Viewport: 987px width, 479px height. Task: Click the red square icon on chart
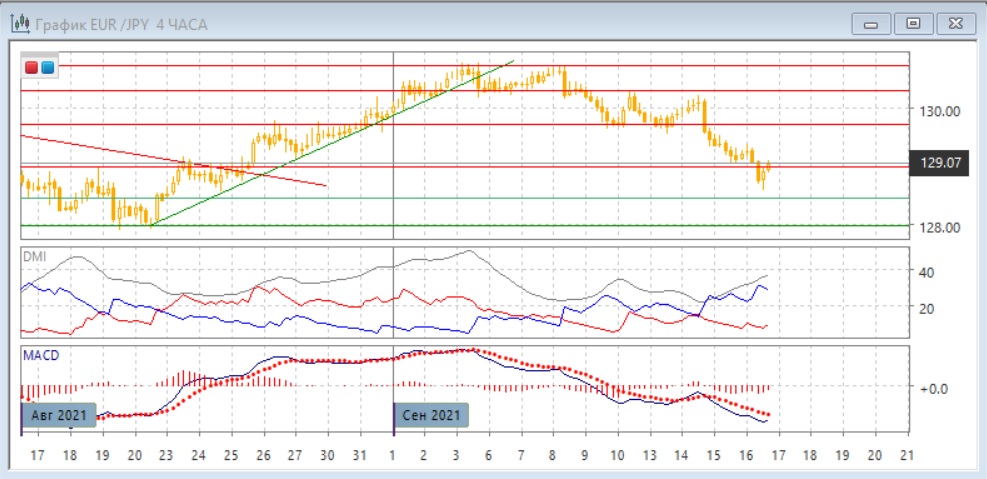pyautogui.click(x=32, y=68)
